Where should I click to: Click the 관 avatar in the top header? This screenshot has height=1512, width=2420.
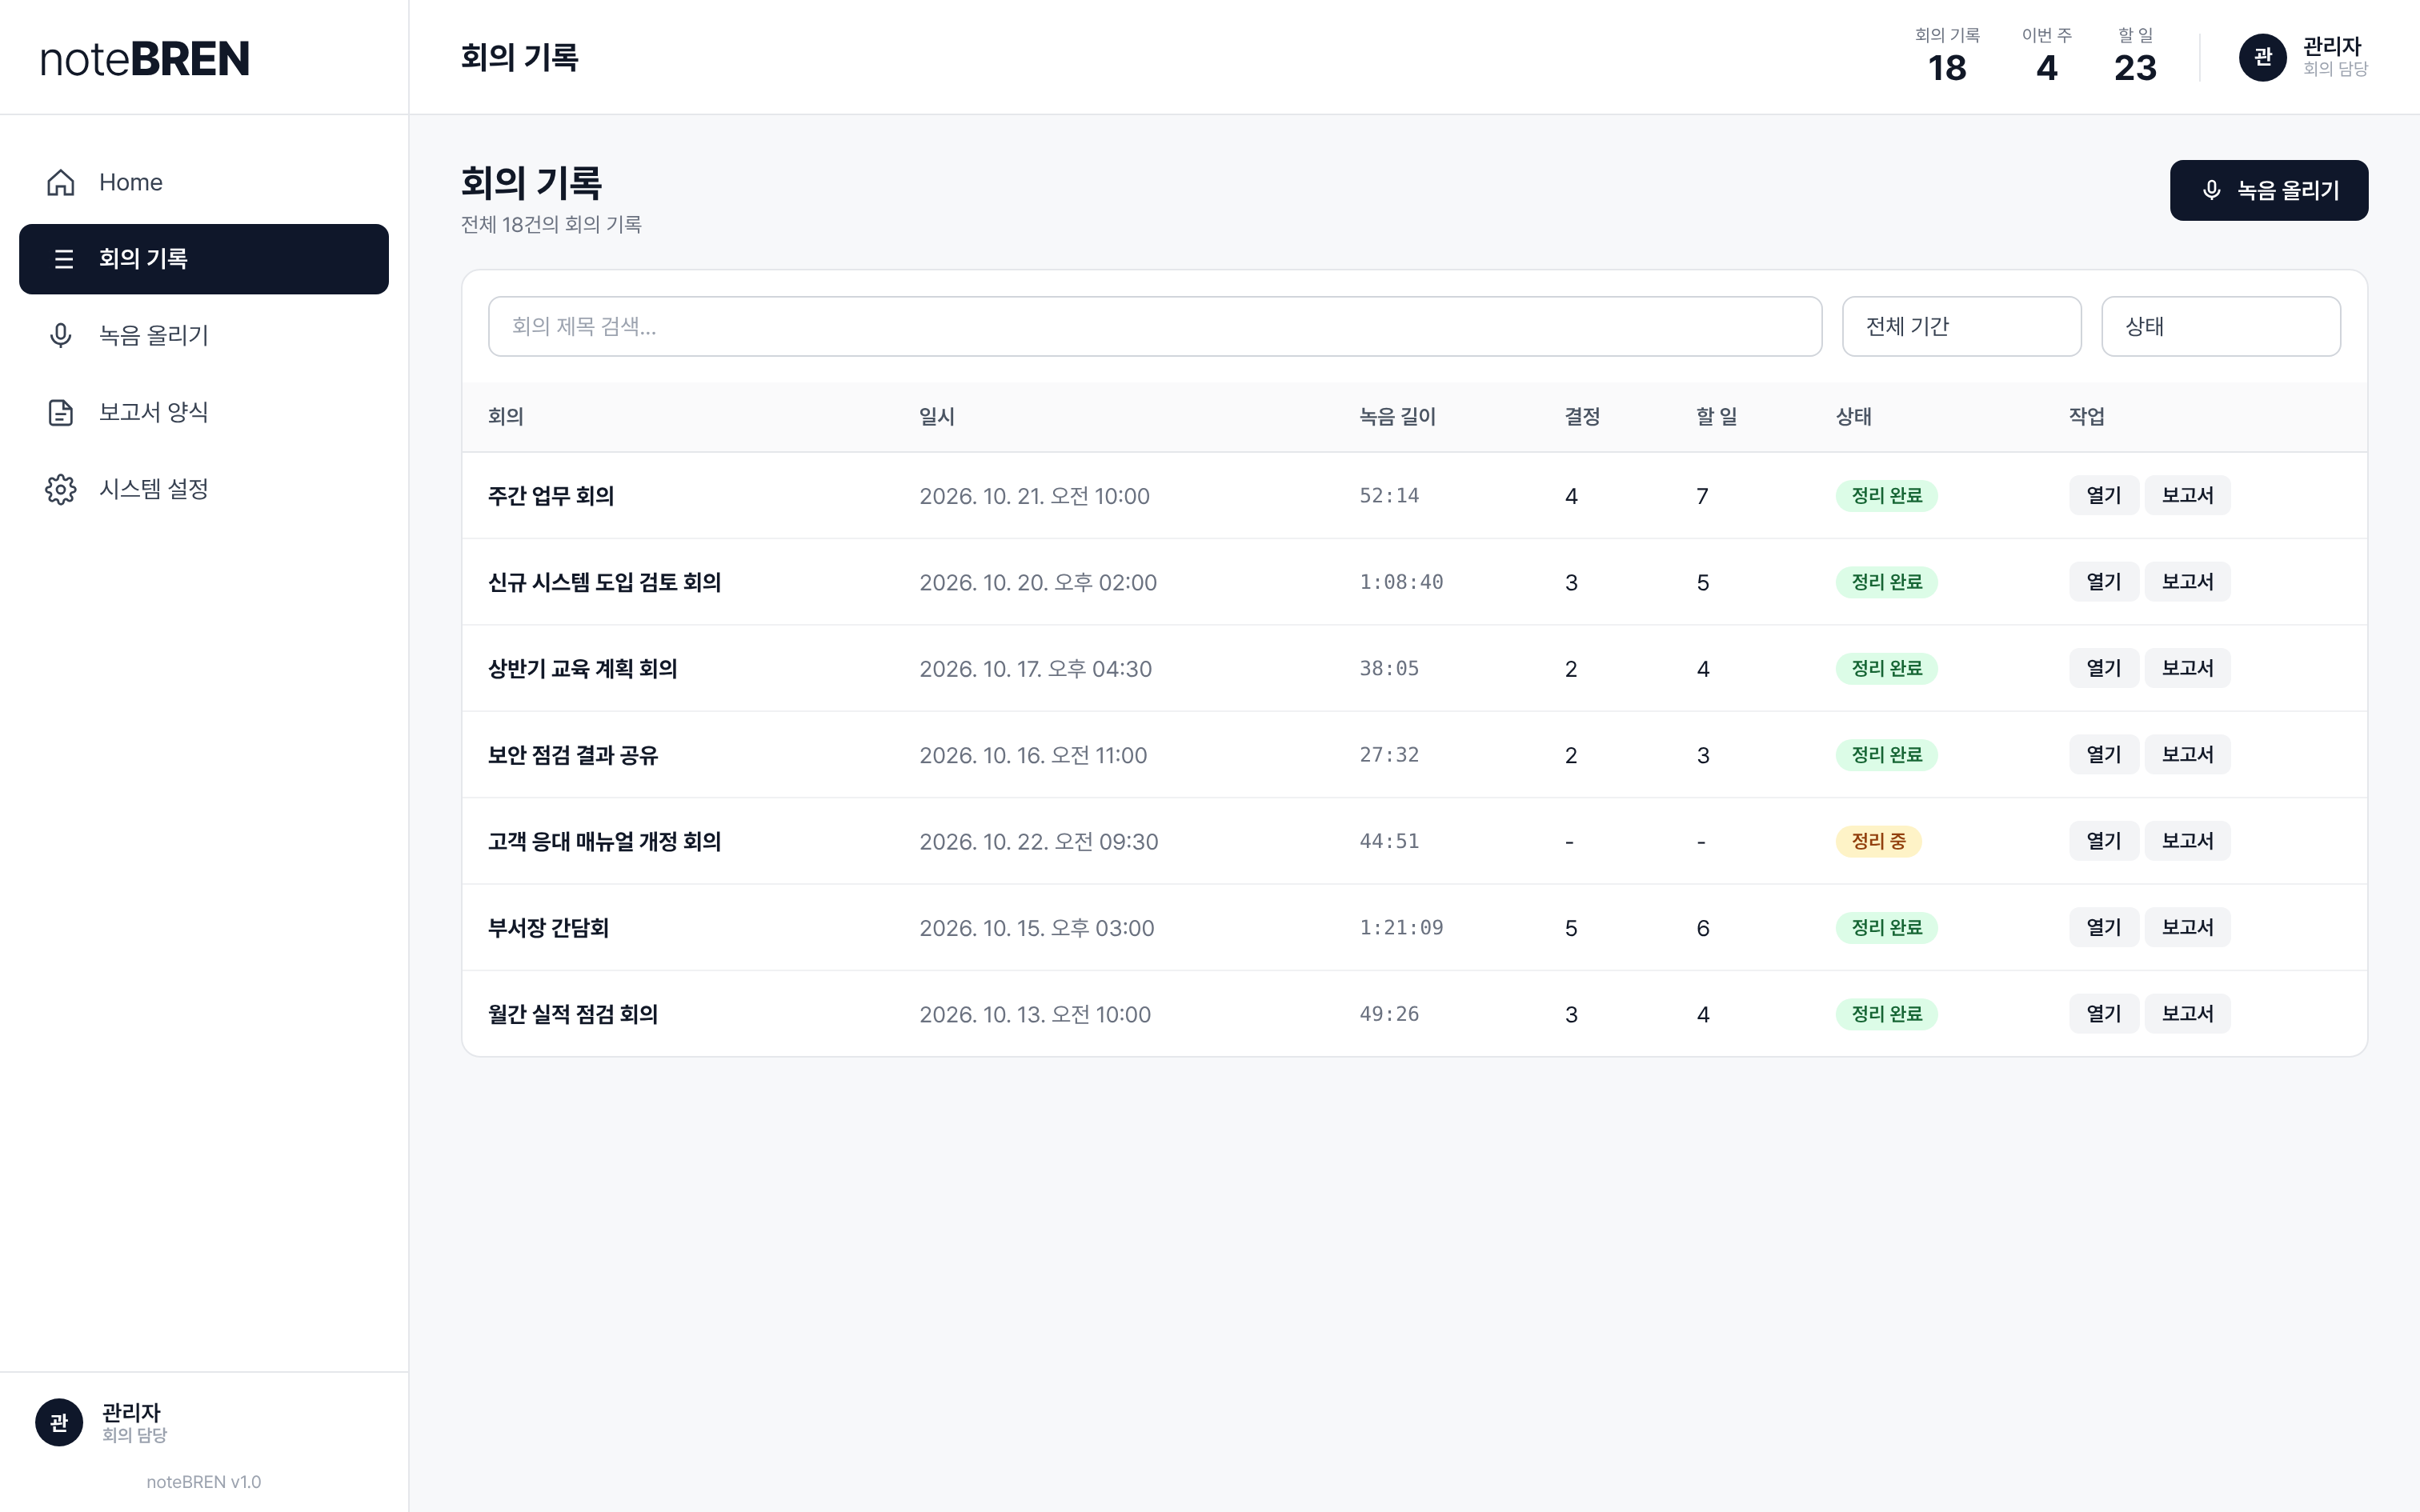(x=2263, y=57)
